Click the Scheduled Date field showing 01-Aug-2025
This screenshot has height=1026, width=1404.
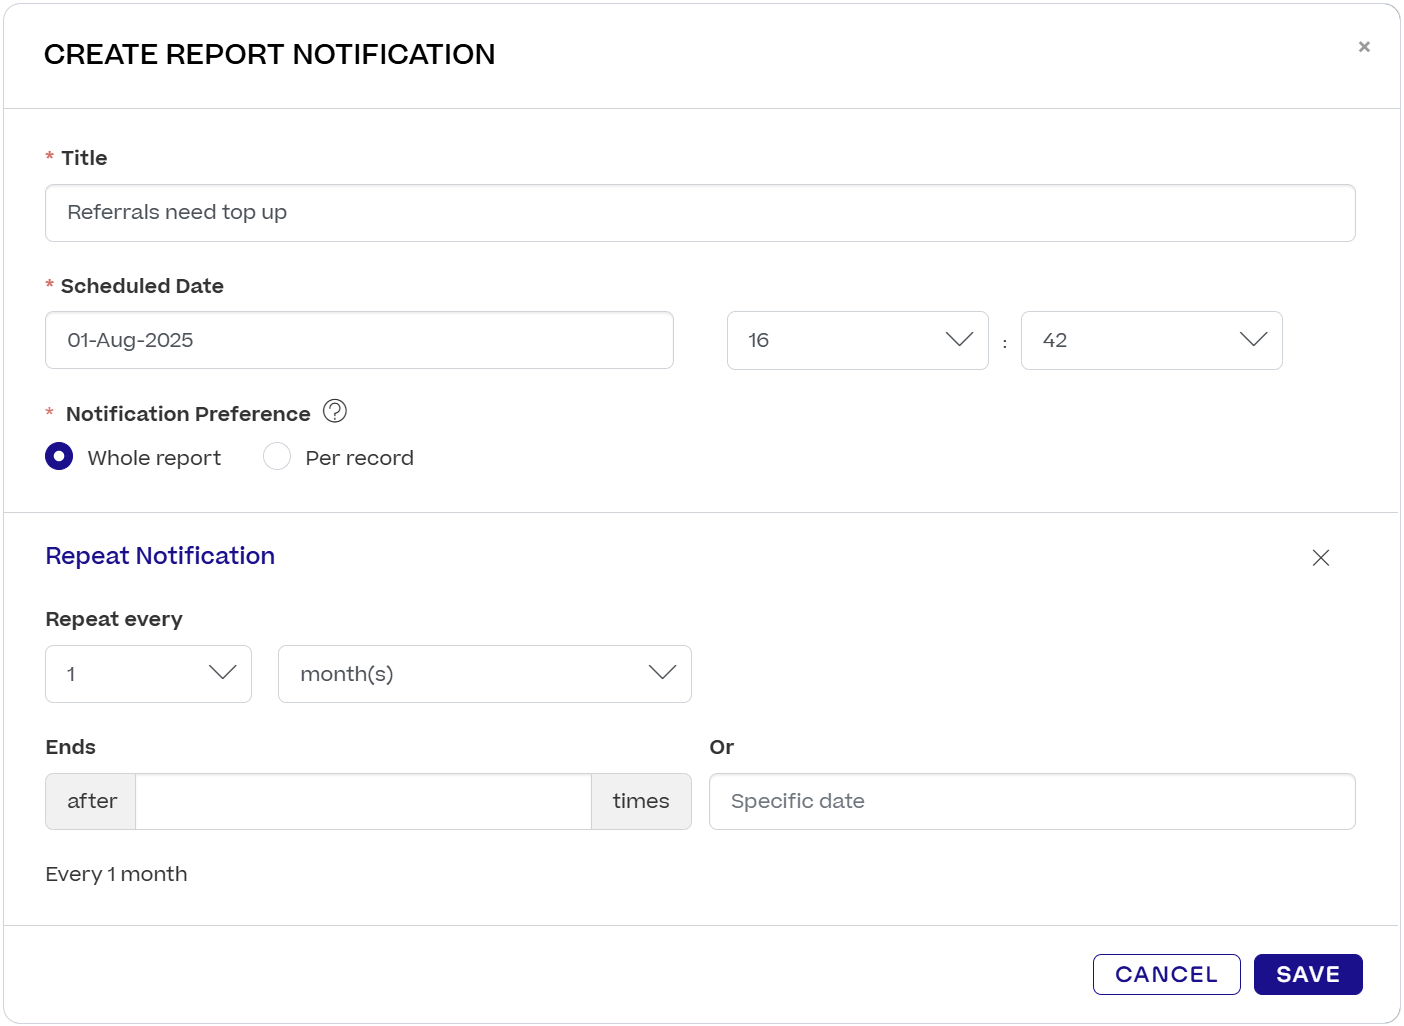click(359, 340)
